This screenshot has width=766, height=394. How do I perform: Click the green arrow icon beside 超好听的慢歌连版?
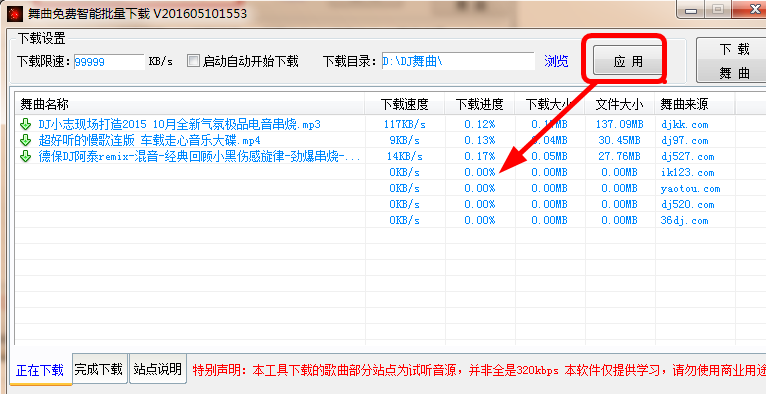(25, 141)
